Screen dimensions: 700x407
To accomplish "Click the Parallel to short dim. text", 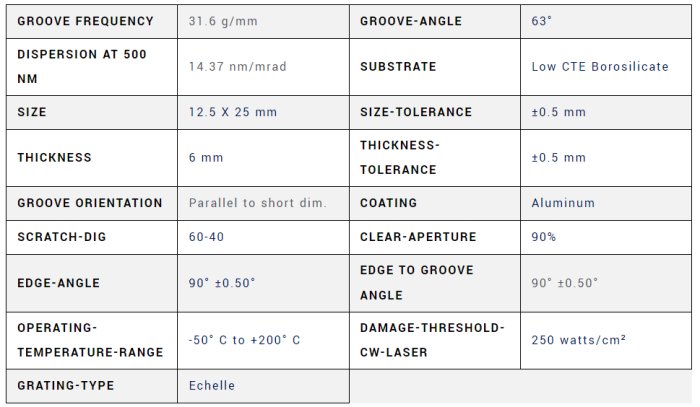I will [x=257, y=203].
